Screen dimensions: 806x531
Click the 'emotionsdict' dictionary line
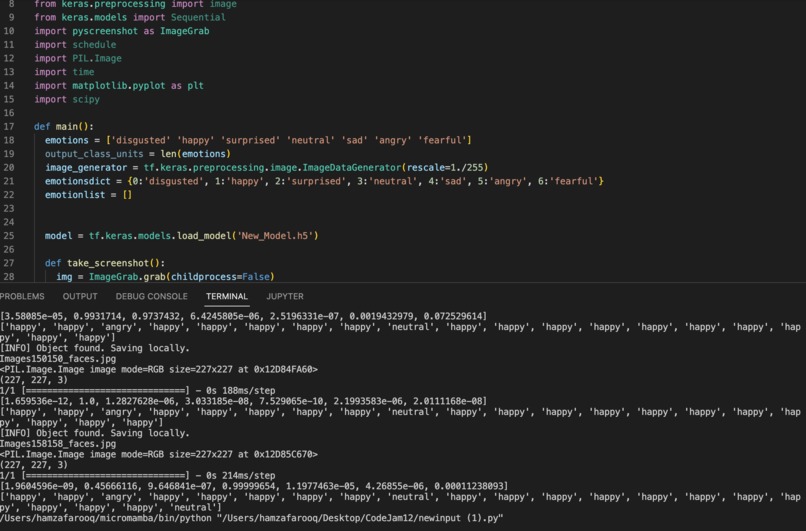click(x=324, y=181)
